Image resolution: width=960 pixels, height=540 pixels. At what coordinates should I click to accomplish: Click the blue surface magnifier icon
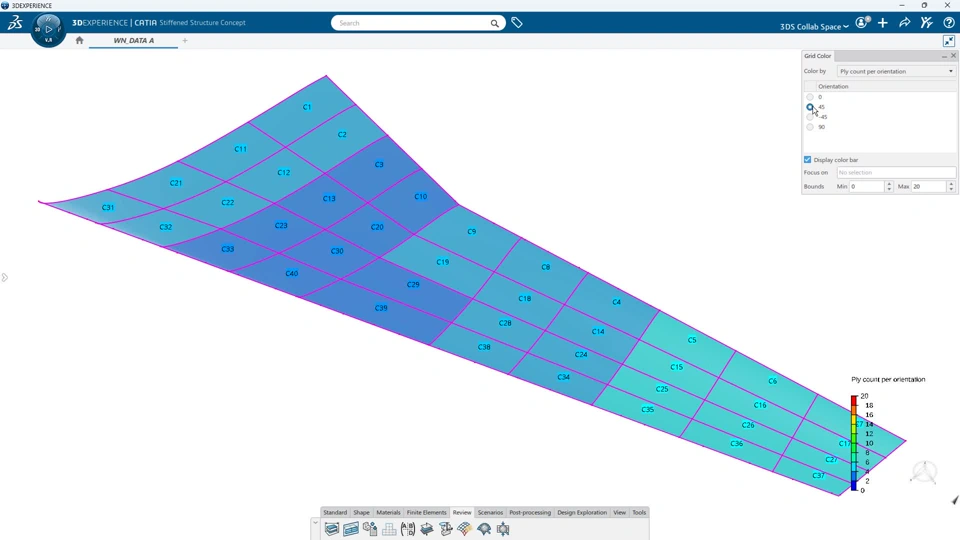click(x=484, y=529)
